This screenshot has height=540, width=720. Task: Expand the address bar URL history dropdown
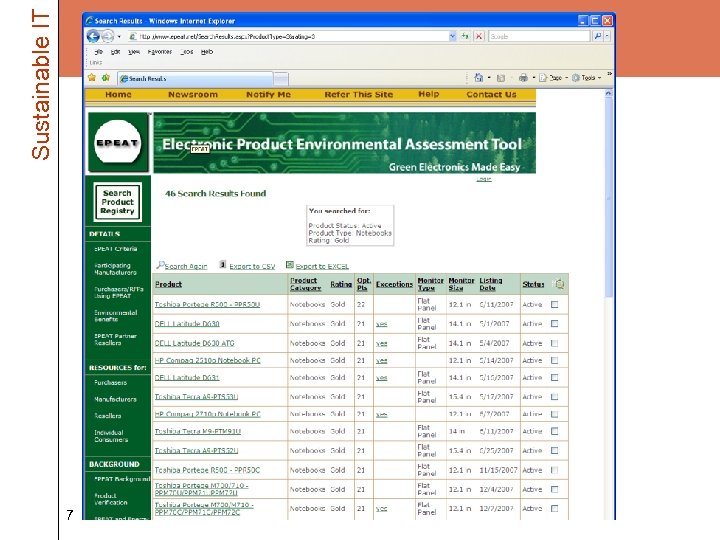452,36
